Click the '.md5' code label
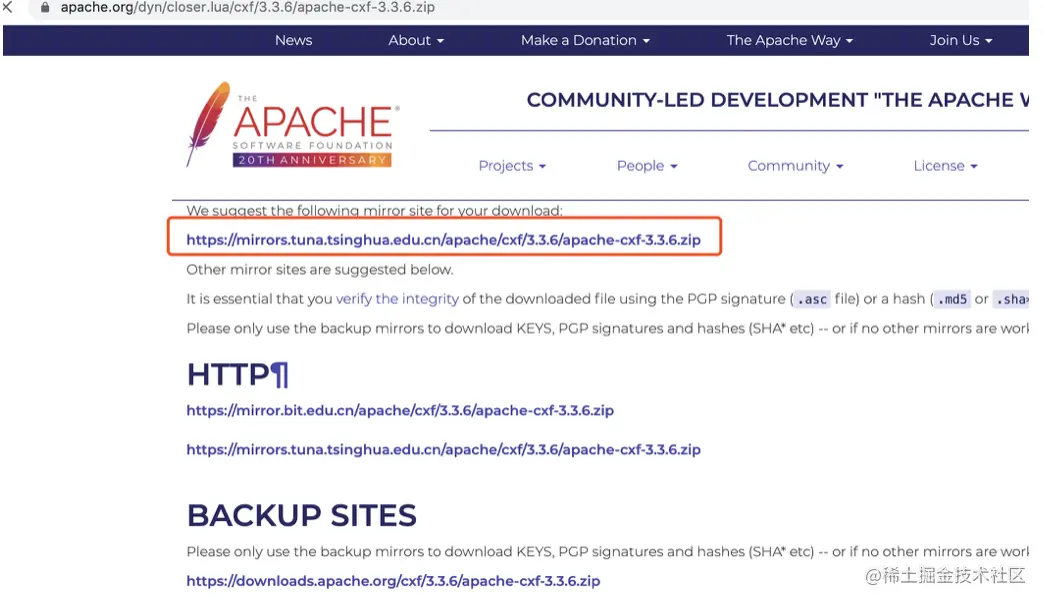The image size is (1044, 604). (952, 300)
